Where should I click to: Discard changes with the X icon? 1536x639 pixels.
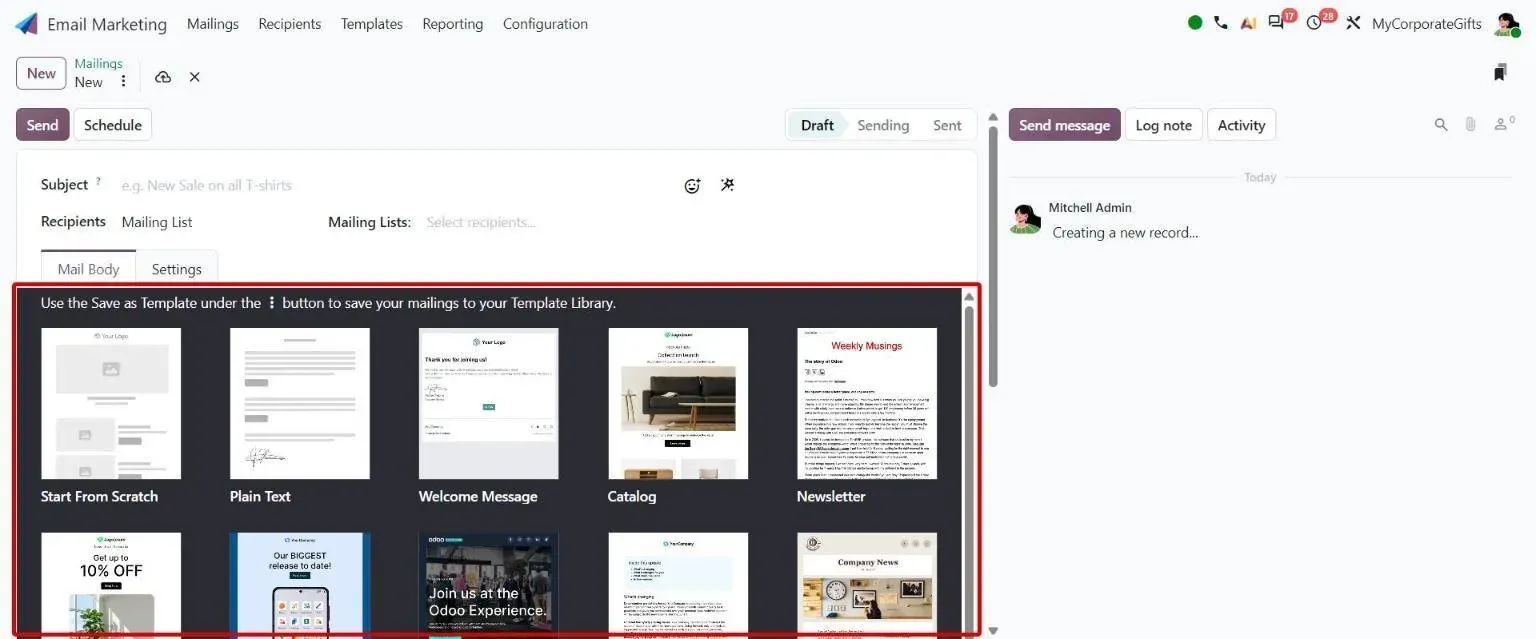195,77
